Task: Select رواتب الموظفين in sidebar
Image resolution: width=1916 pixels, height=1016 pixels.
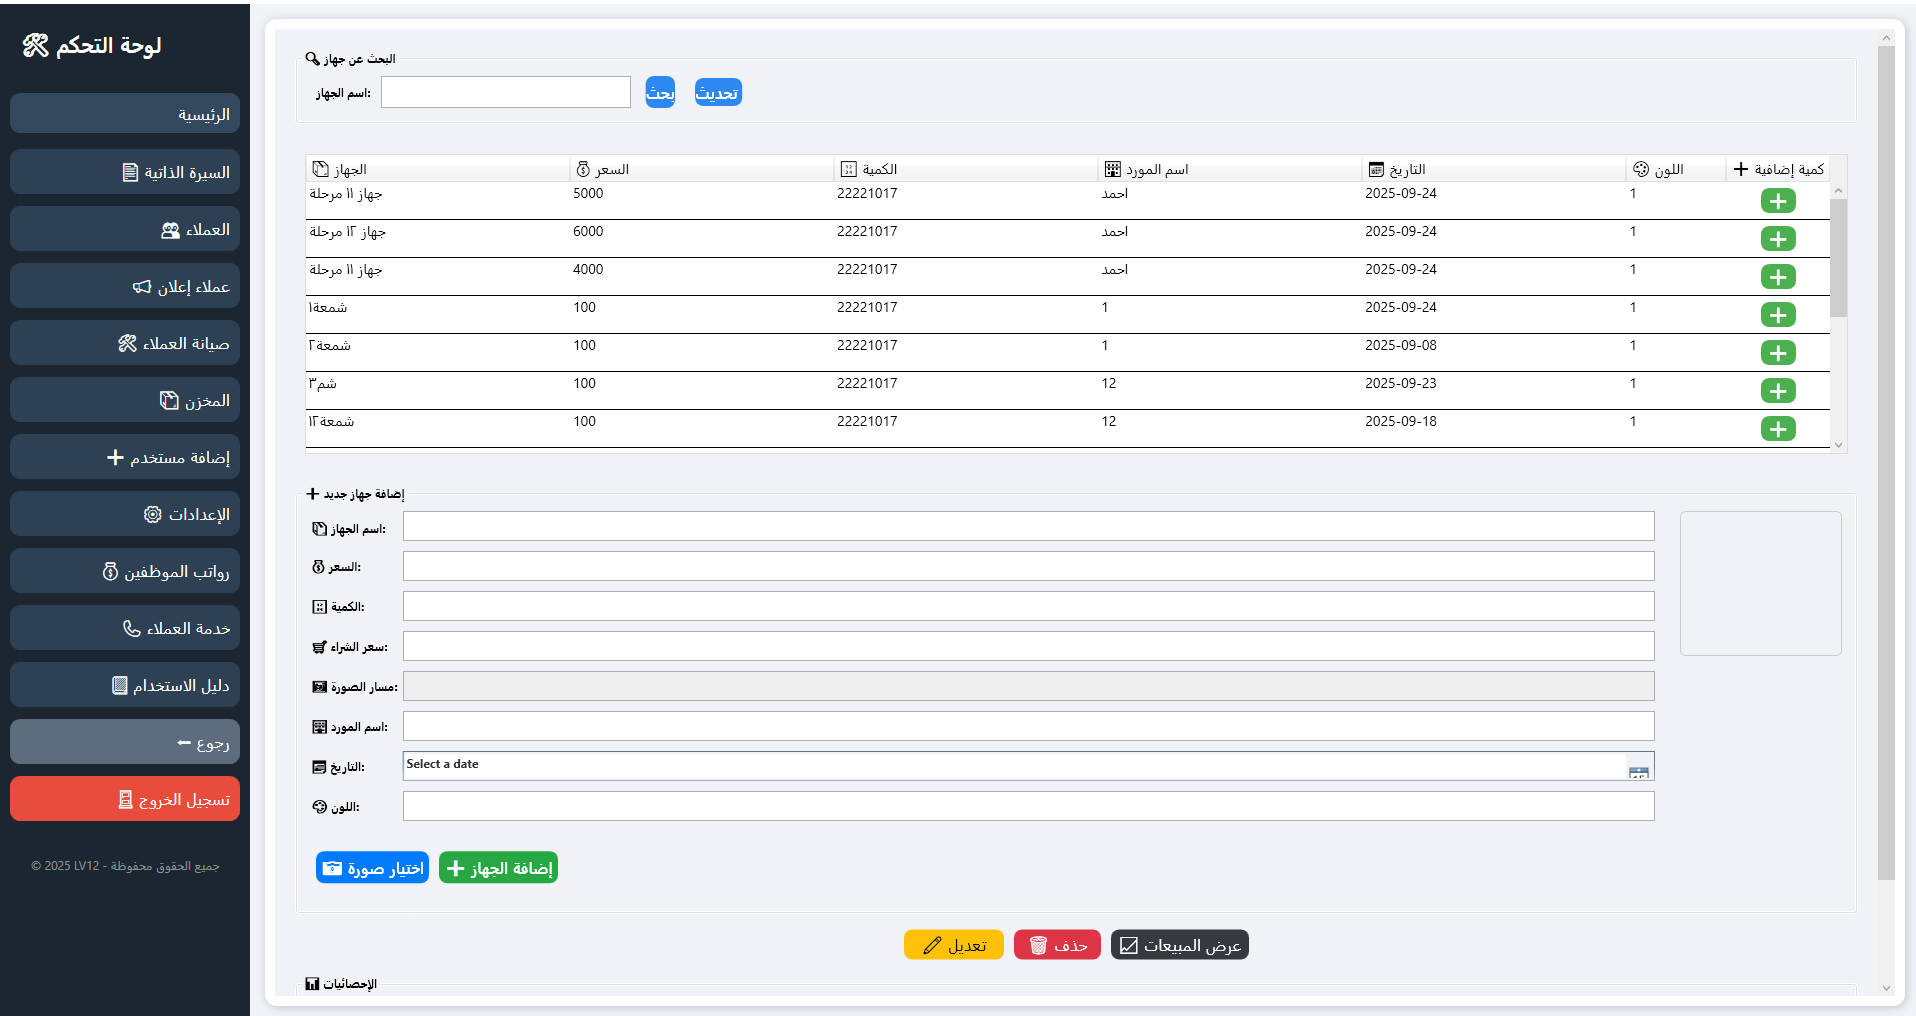Action: pos(125,571)
